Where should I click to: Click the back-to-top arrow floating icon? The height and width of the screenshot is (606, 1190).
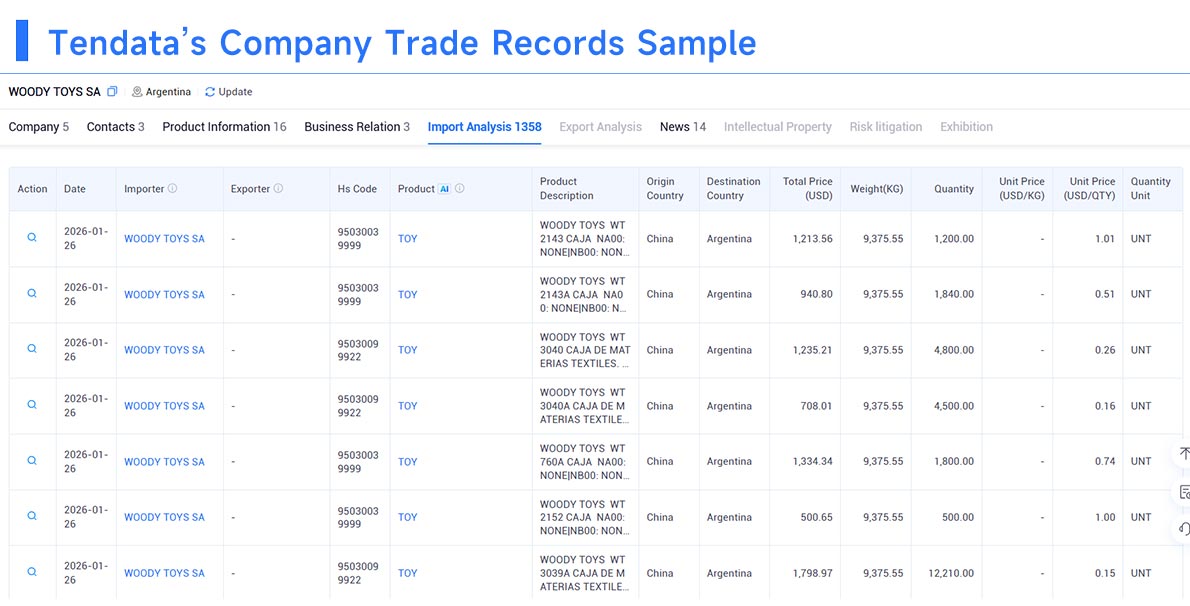pyautogui.click(x=1184, y=454)
